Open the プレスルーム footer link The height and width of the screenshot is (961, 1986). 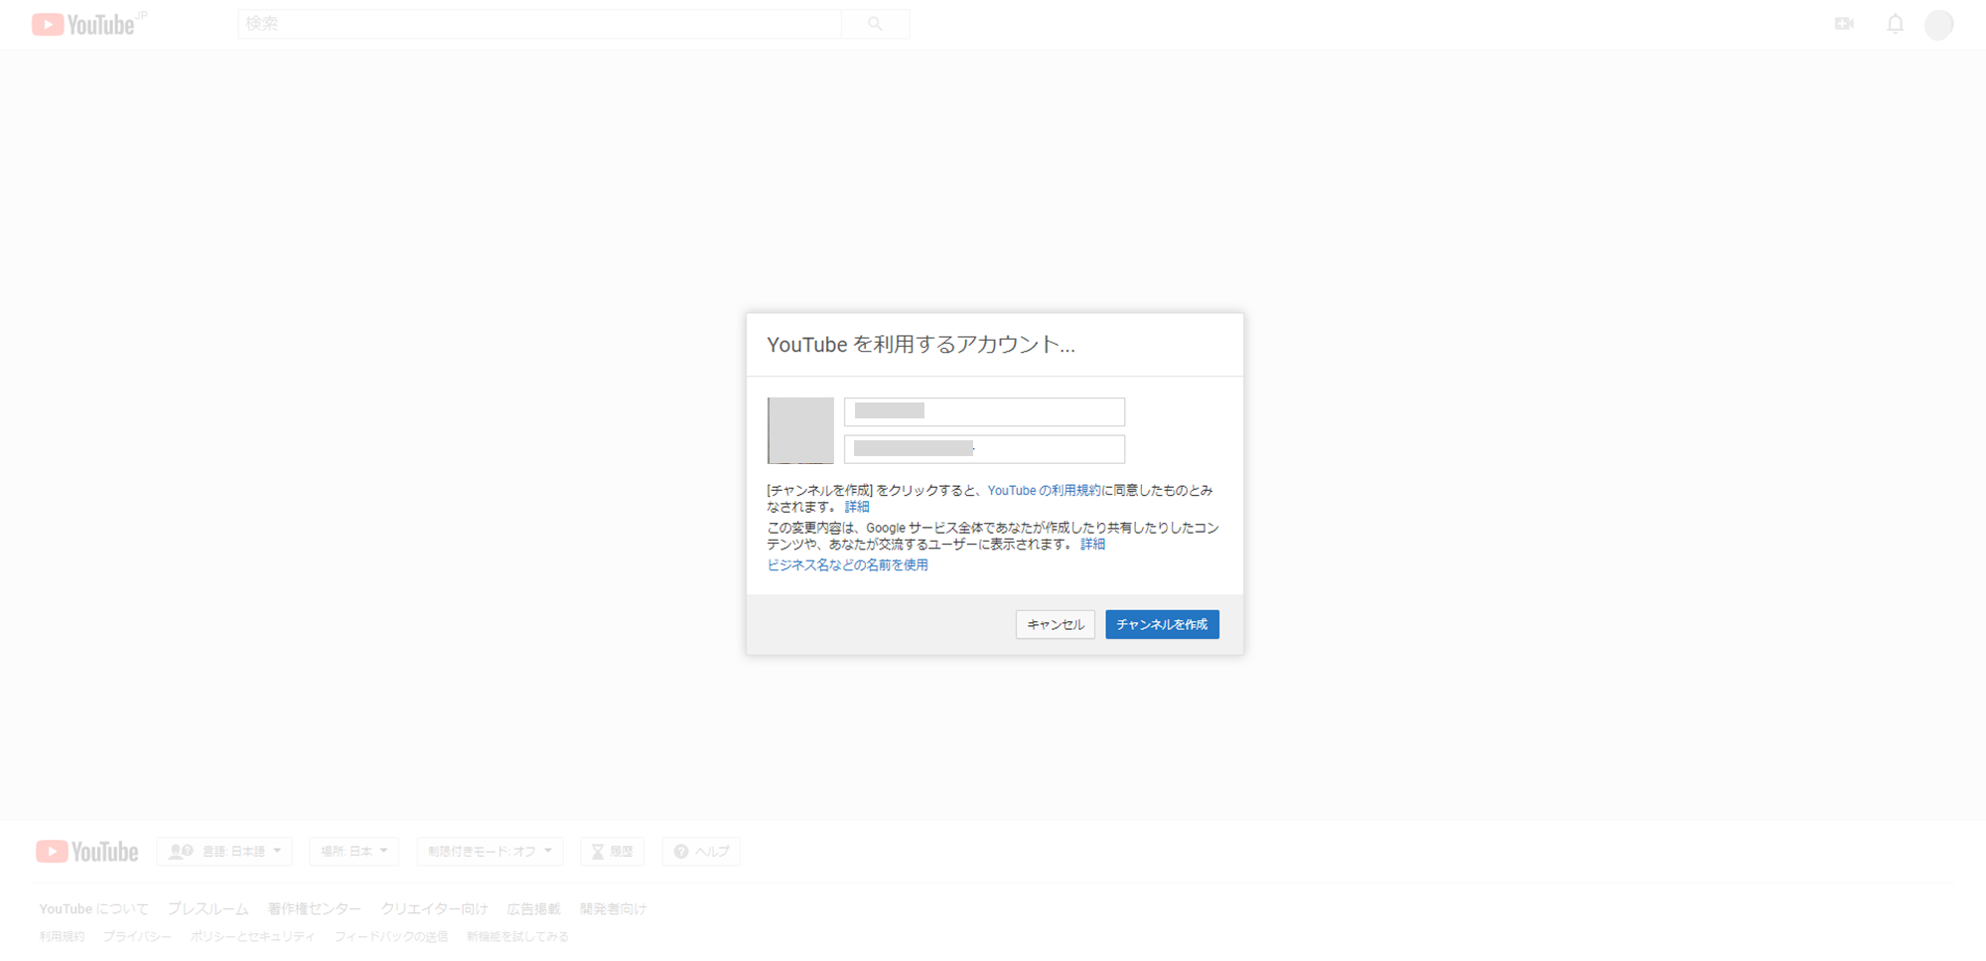tap(208, 909)
